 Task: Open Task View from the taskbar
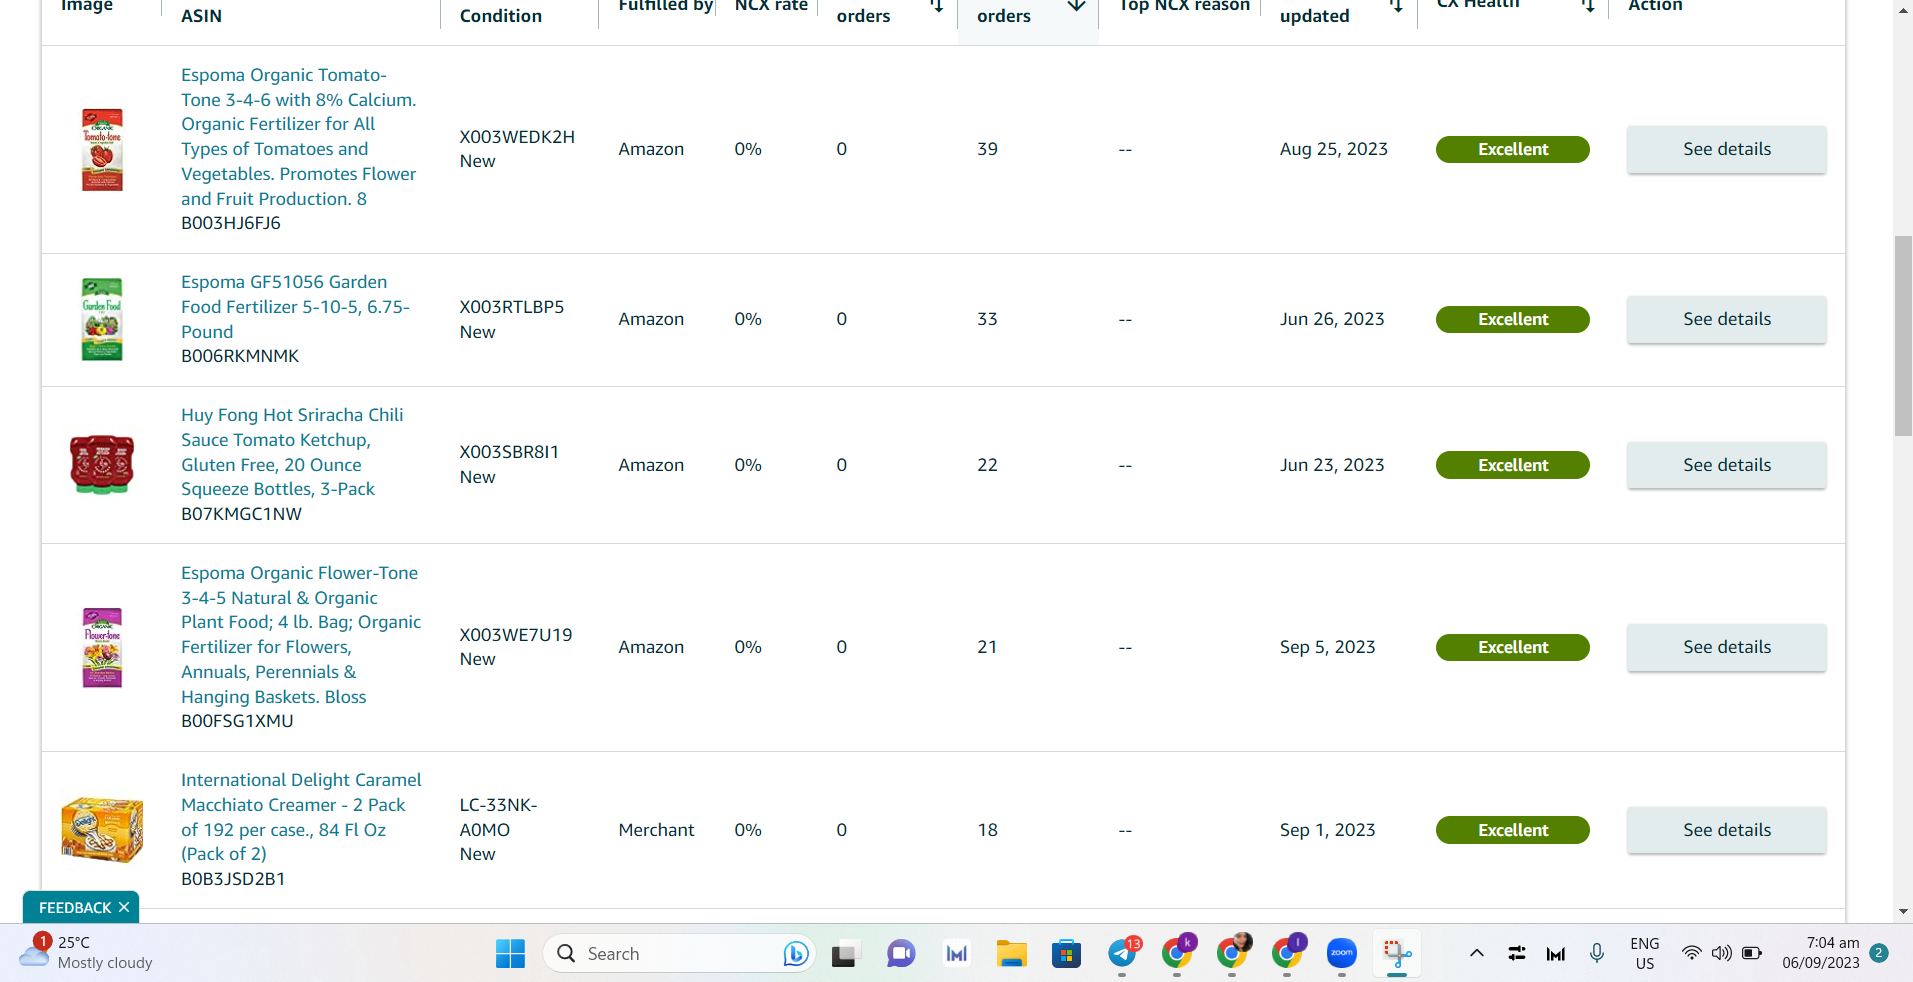pyautogui.click(x=845, y=954)
